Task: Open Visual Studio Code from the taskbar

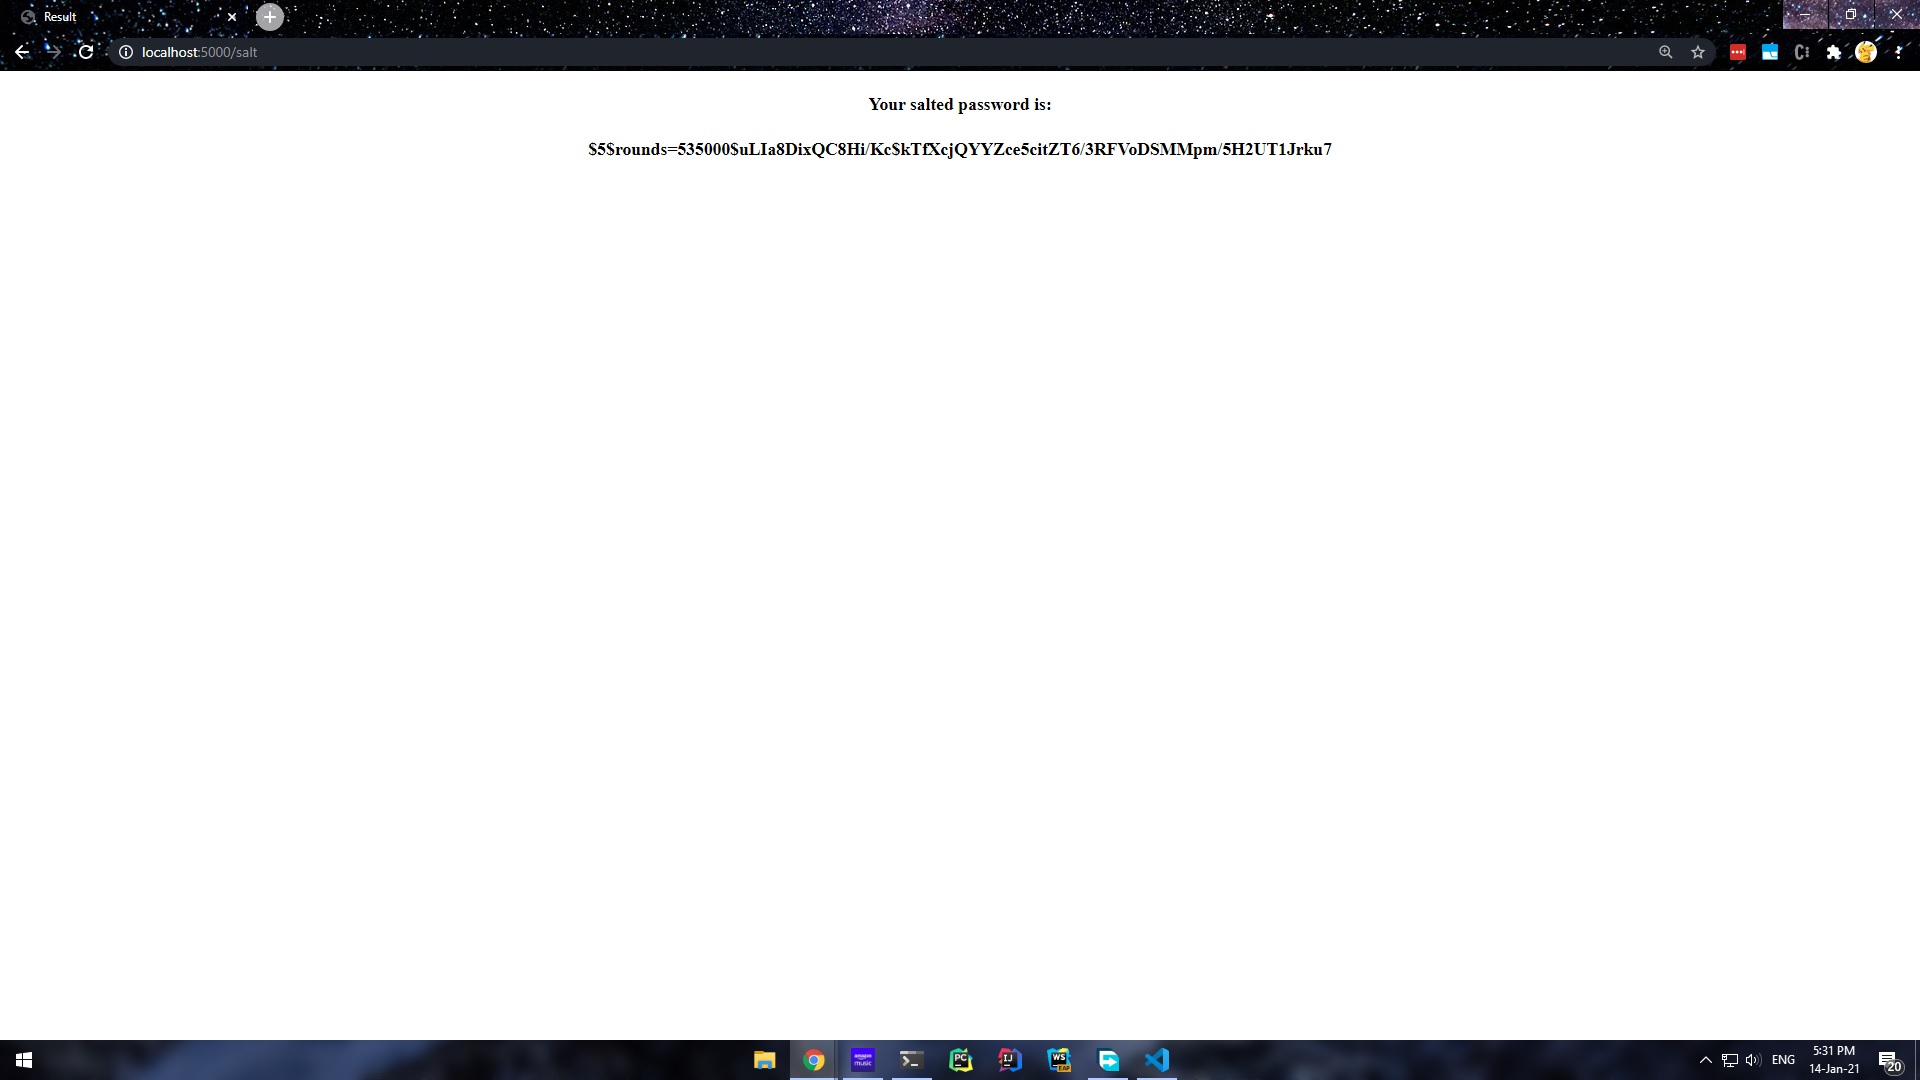Action: pyautogui.click(x=1157, y=1060)
